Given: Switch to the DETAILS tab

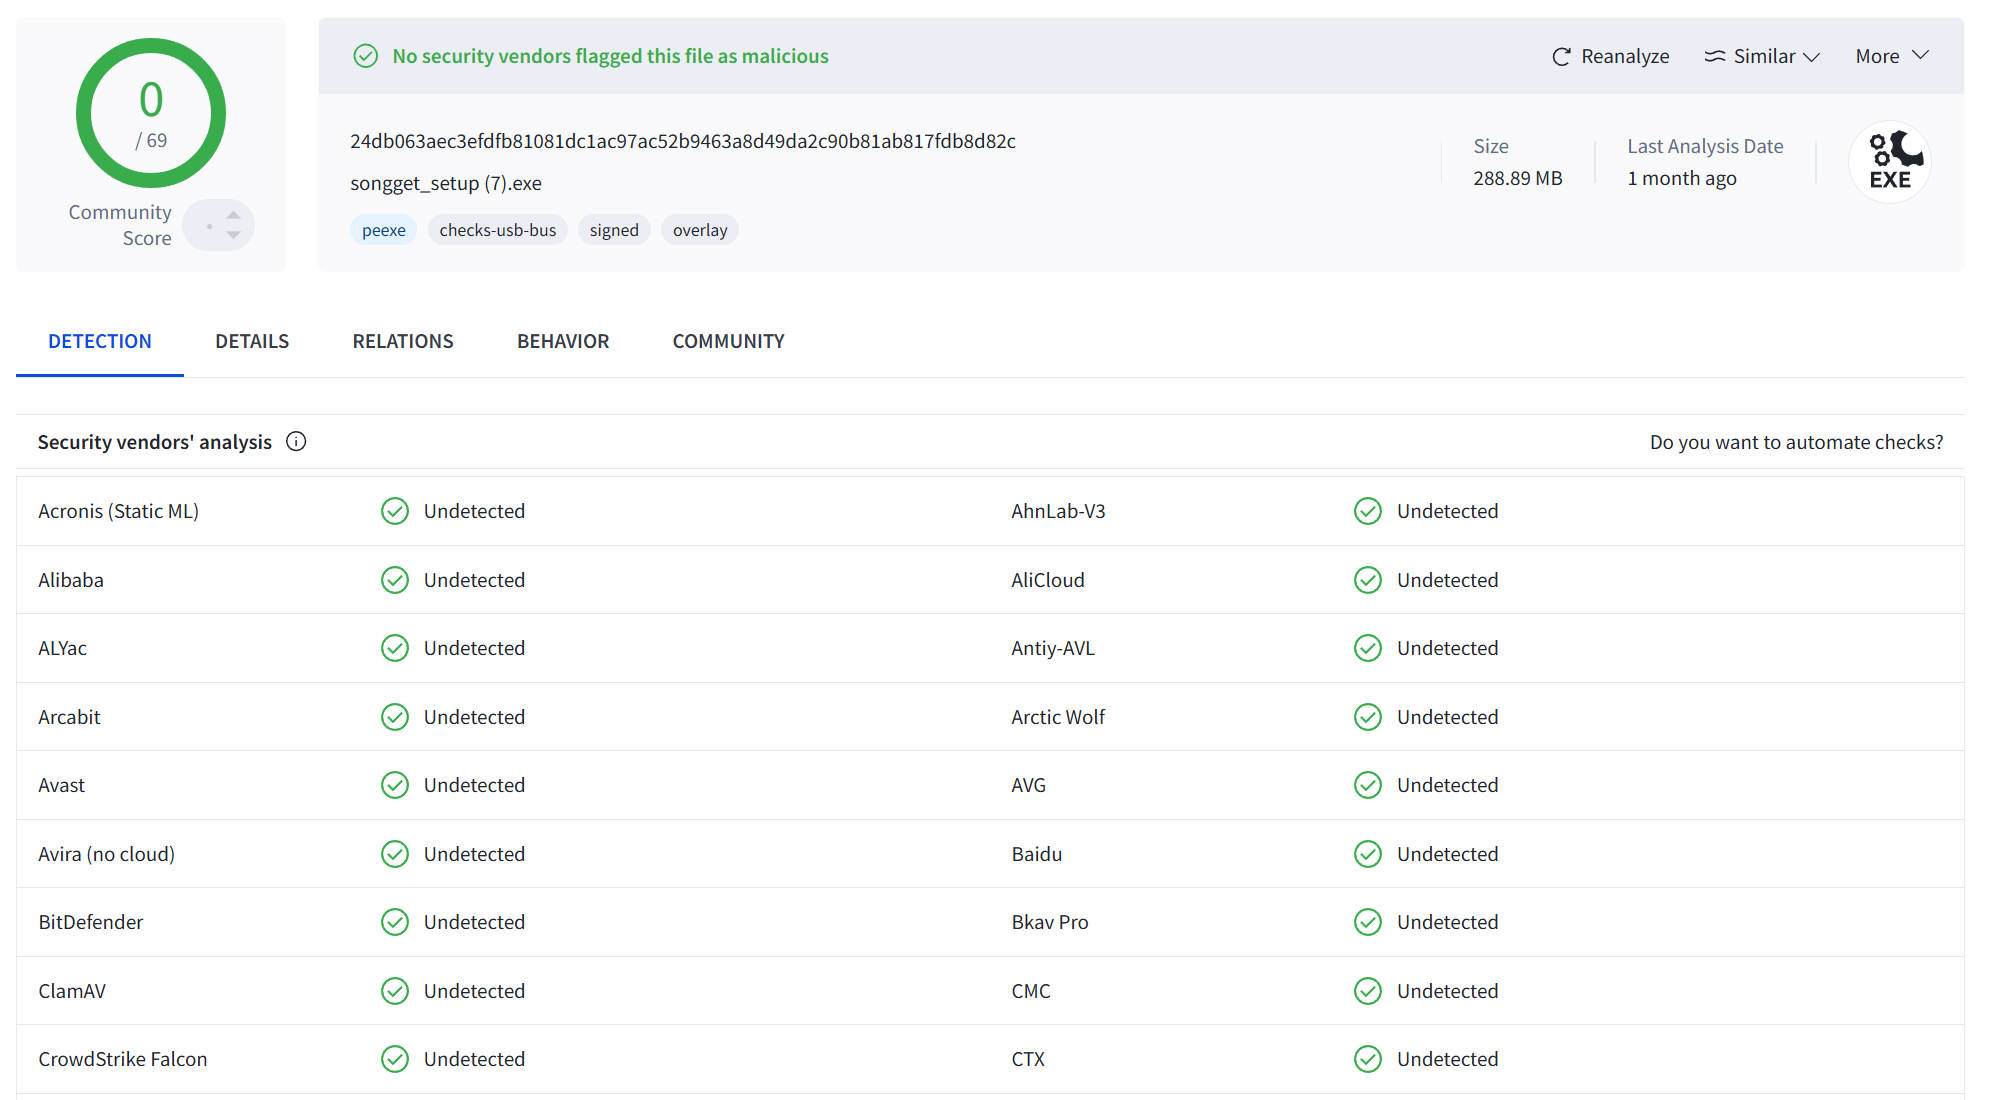Looking at the screenshot, I should [x=252, y=341].
